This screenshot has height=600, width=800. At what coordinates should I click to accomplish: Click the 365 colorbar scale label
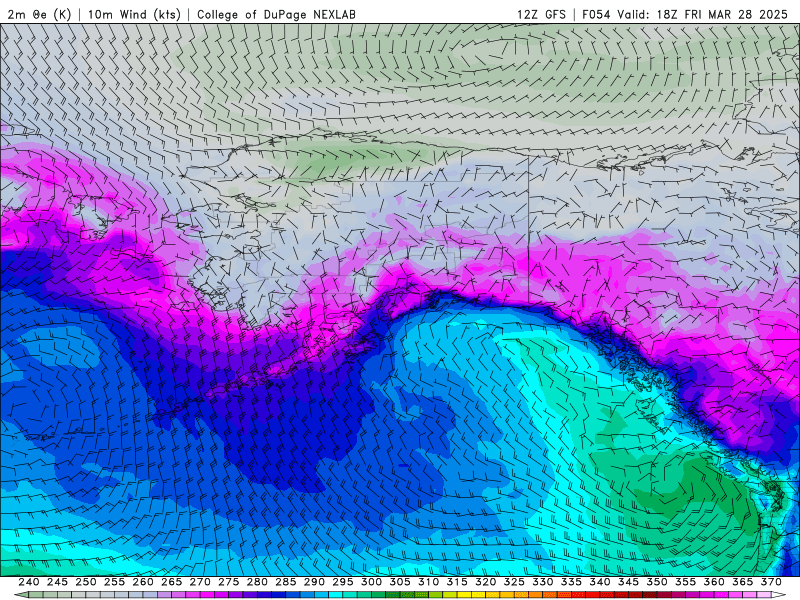point(743,582)
